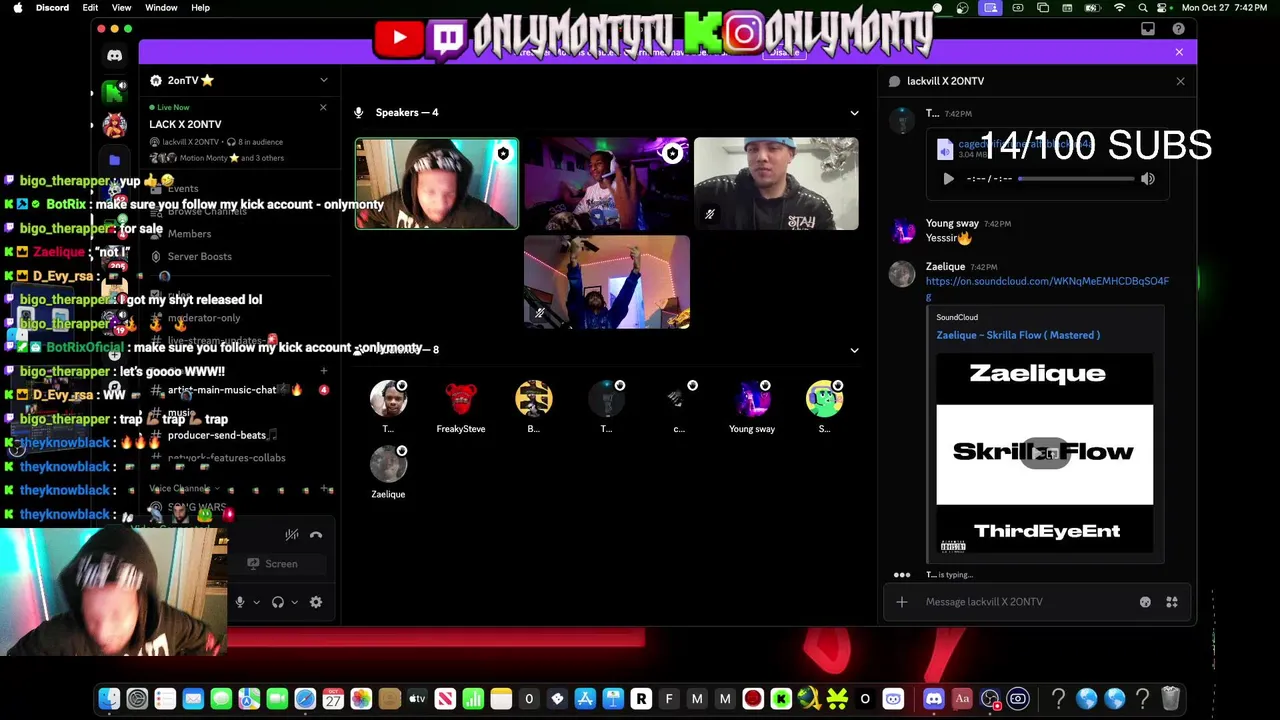Screen dimensions: 1280x720
Task: Open the Help menu in menu bar
Action: 200,7
